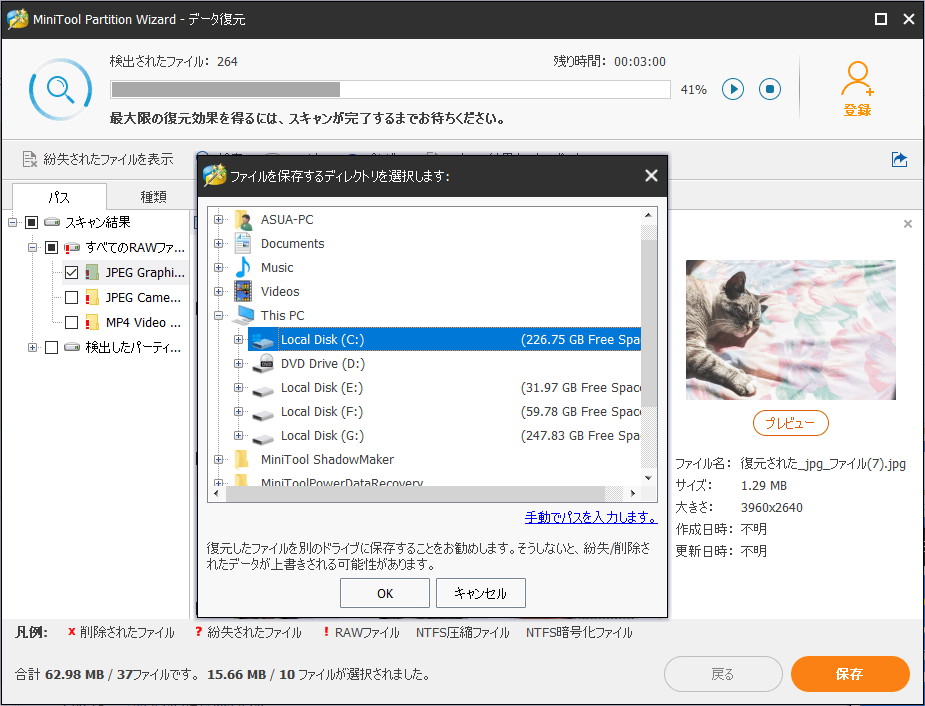925x706 pixels.
Task: Stop the scan with the stop icon
Action: coord(770,89)
